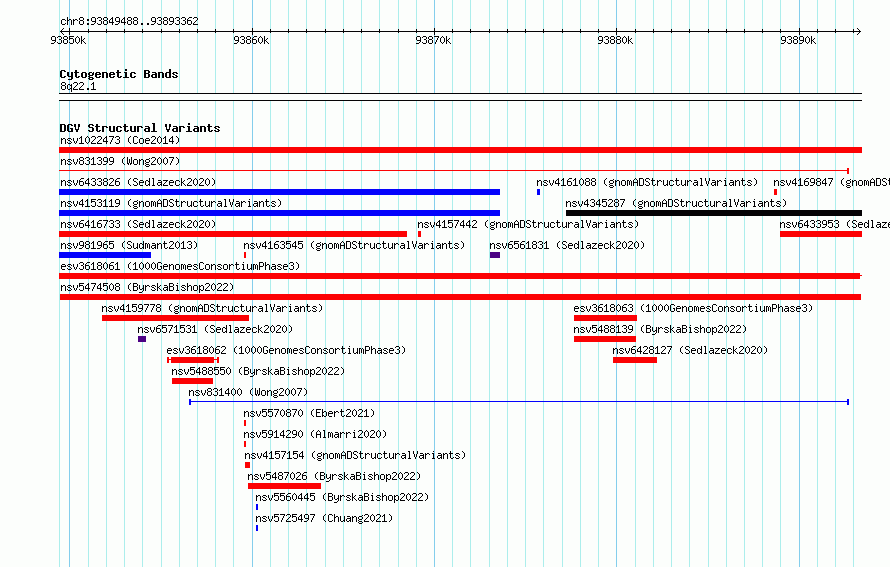Select the purple nsv6571531 marker
This screenshot has width=890, height=567.
click(x=142, y=339)
